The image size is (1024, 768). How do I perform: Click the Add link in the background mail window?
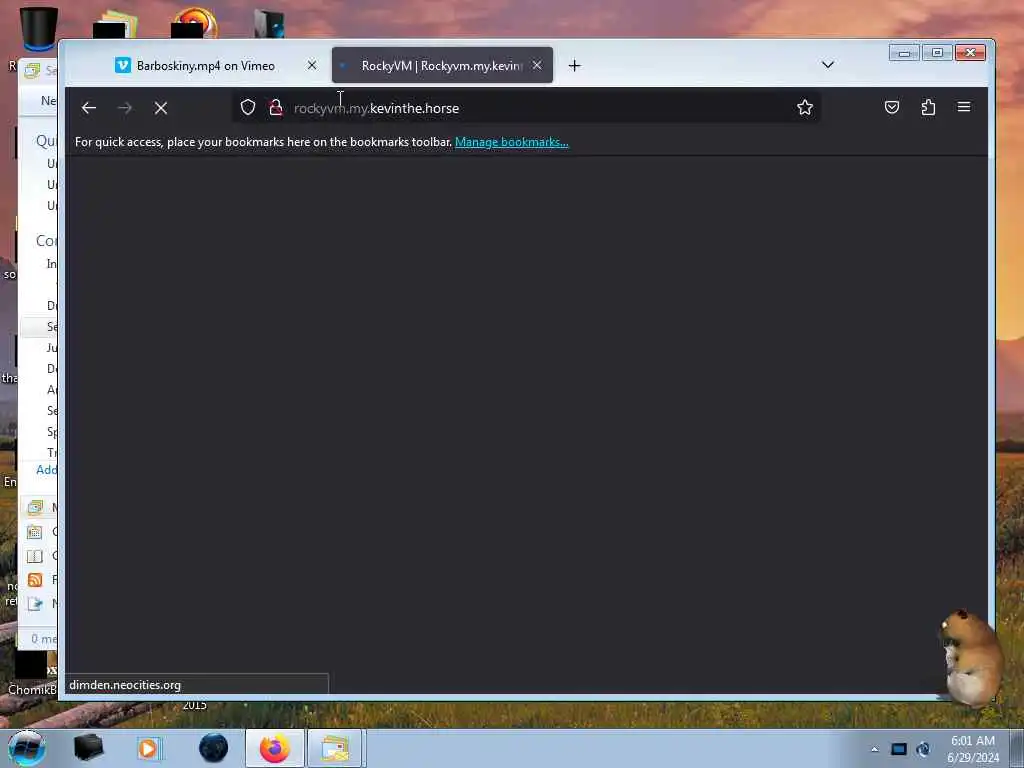[x=46, y=470]
